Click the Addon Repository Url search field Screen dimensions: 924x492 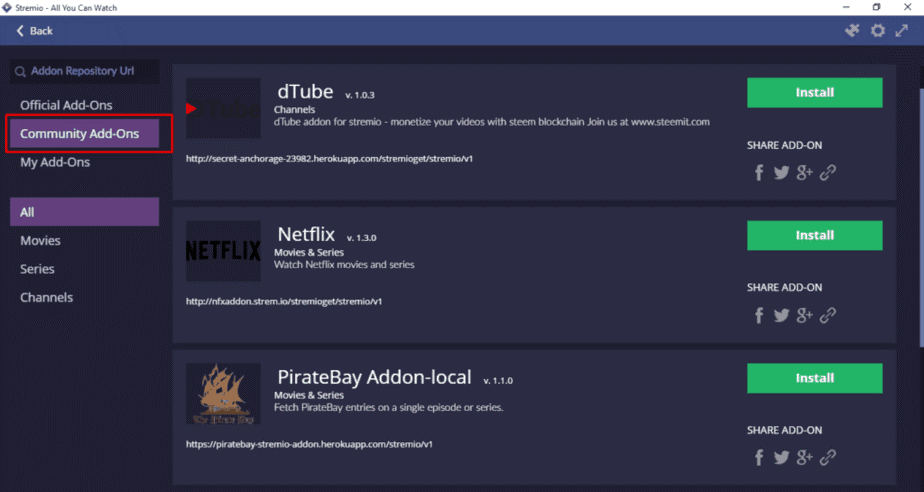84,71
